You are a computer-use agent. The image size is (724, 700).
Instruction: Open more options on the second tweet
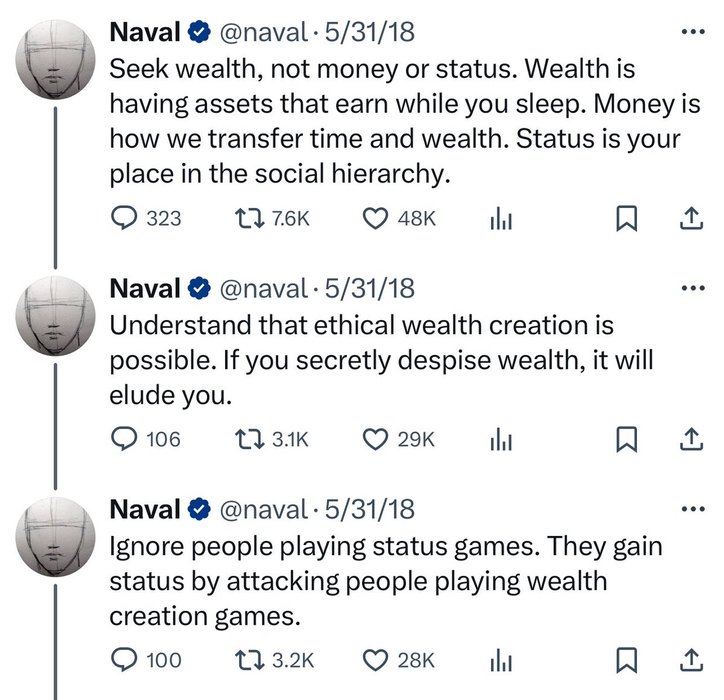click(691, 289)
